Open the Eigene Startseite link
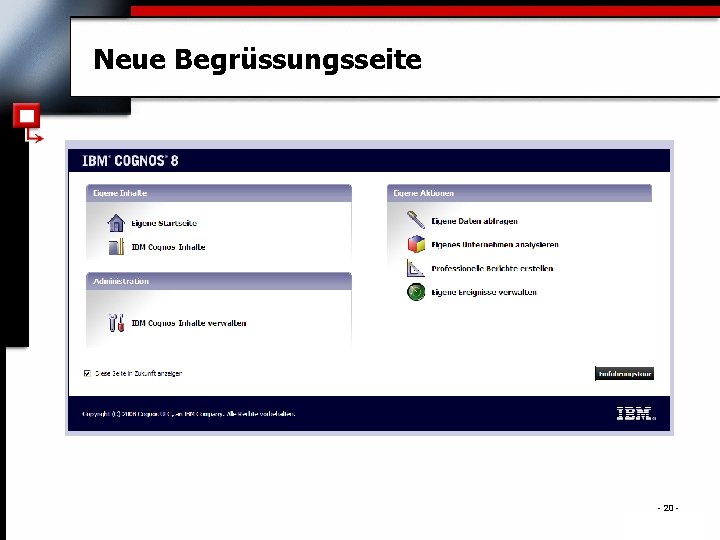Image resolution: width=720 pixels, height=540 pixels. (164, 223)
